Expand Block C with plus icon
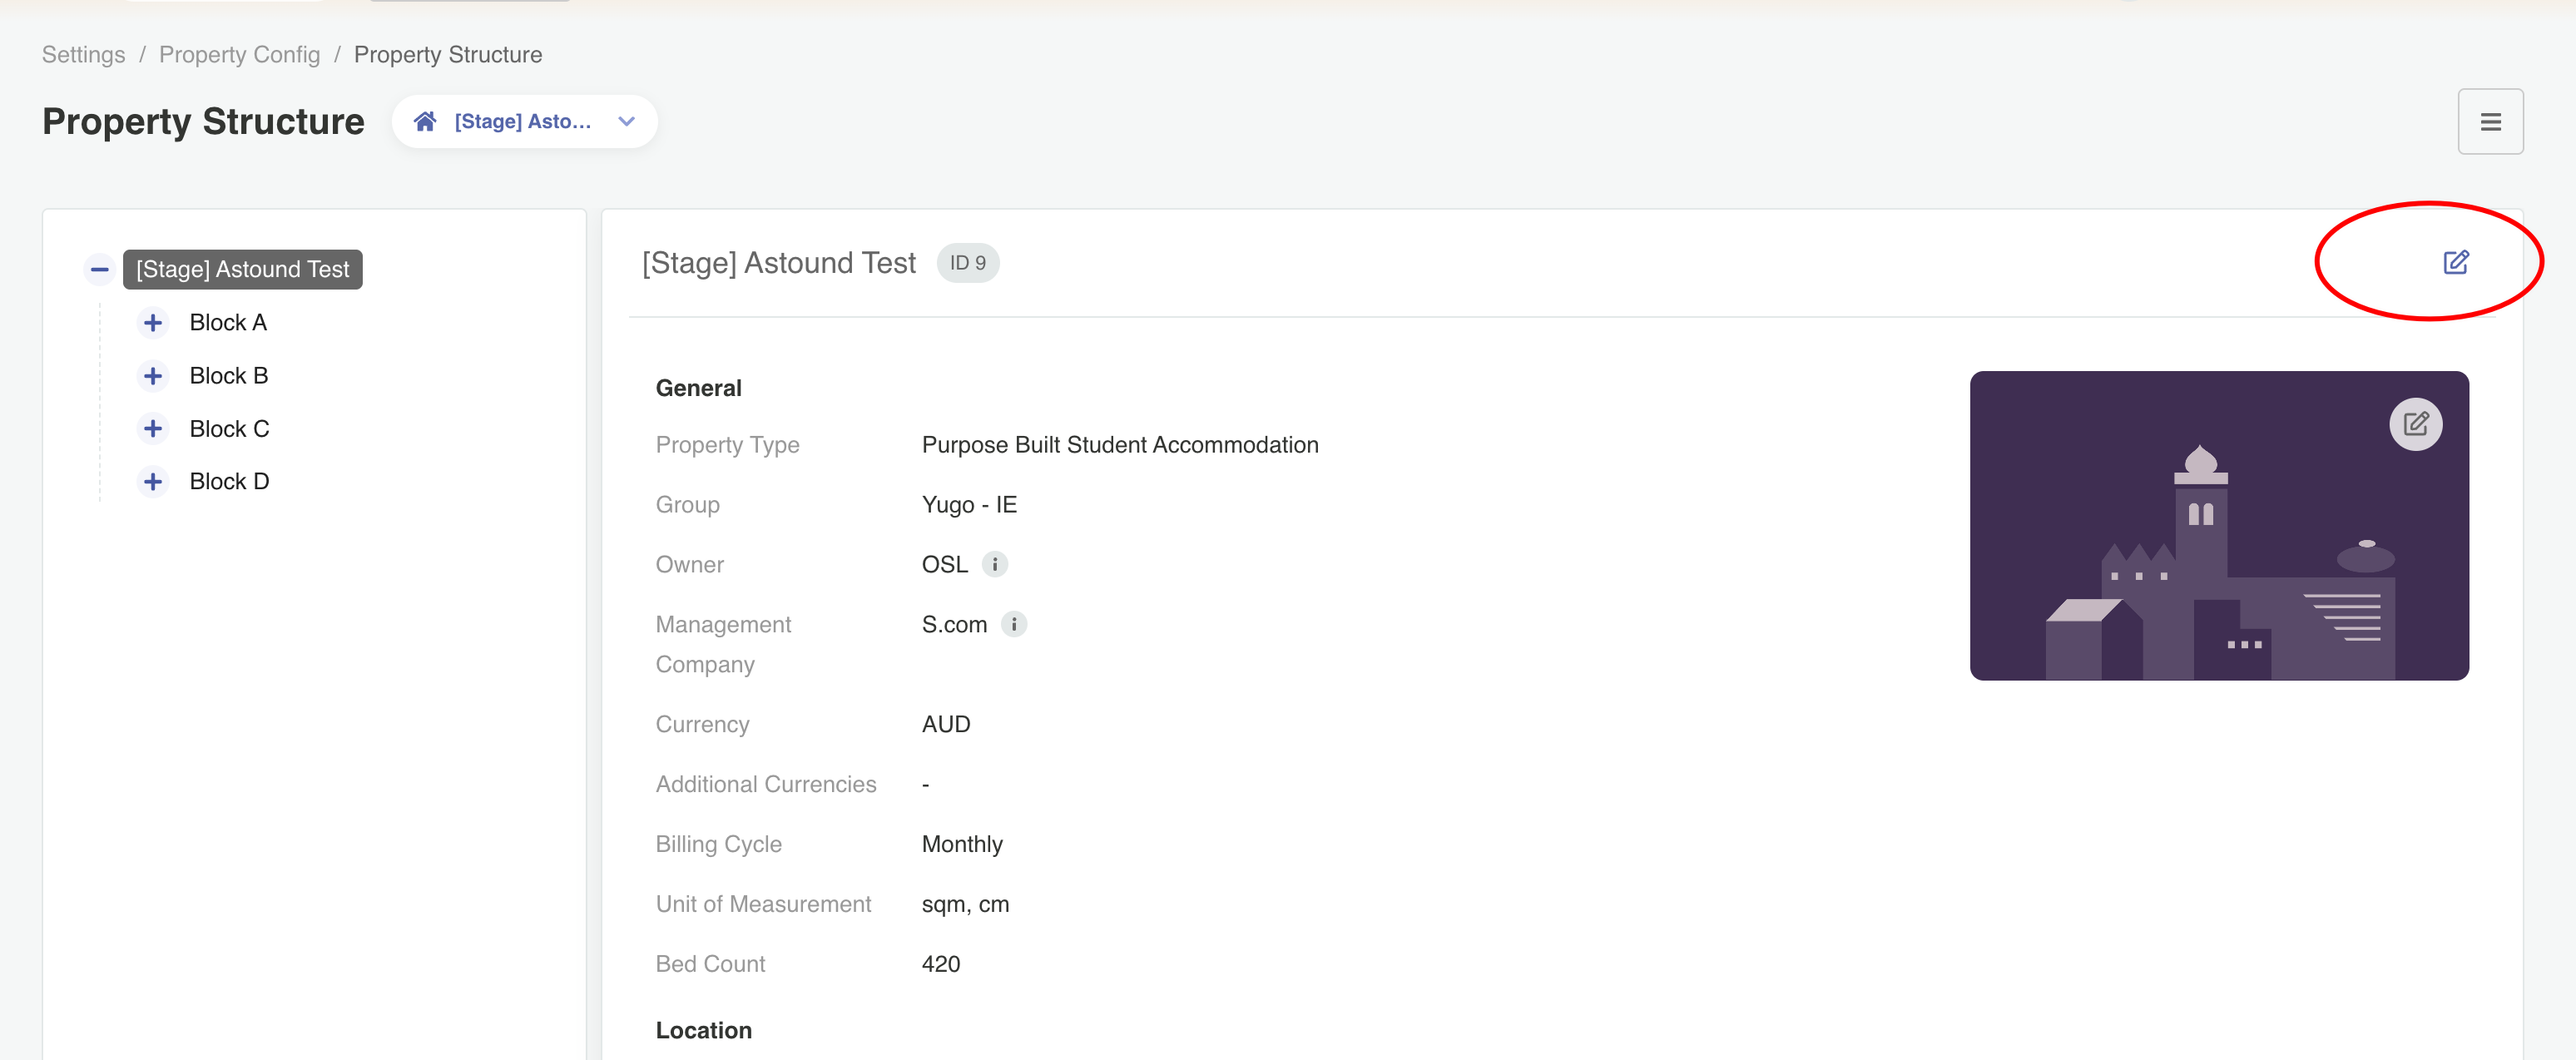This screenshot has height=1060, width=2576. pos(152,429)
